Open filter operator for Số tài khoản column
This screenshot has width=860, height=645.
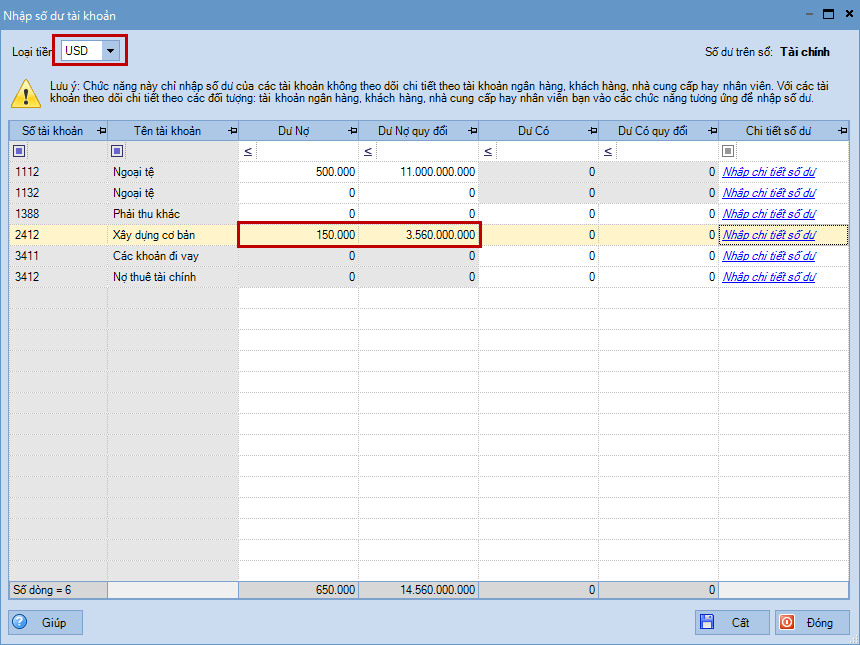[x=18, y=151]
